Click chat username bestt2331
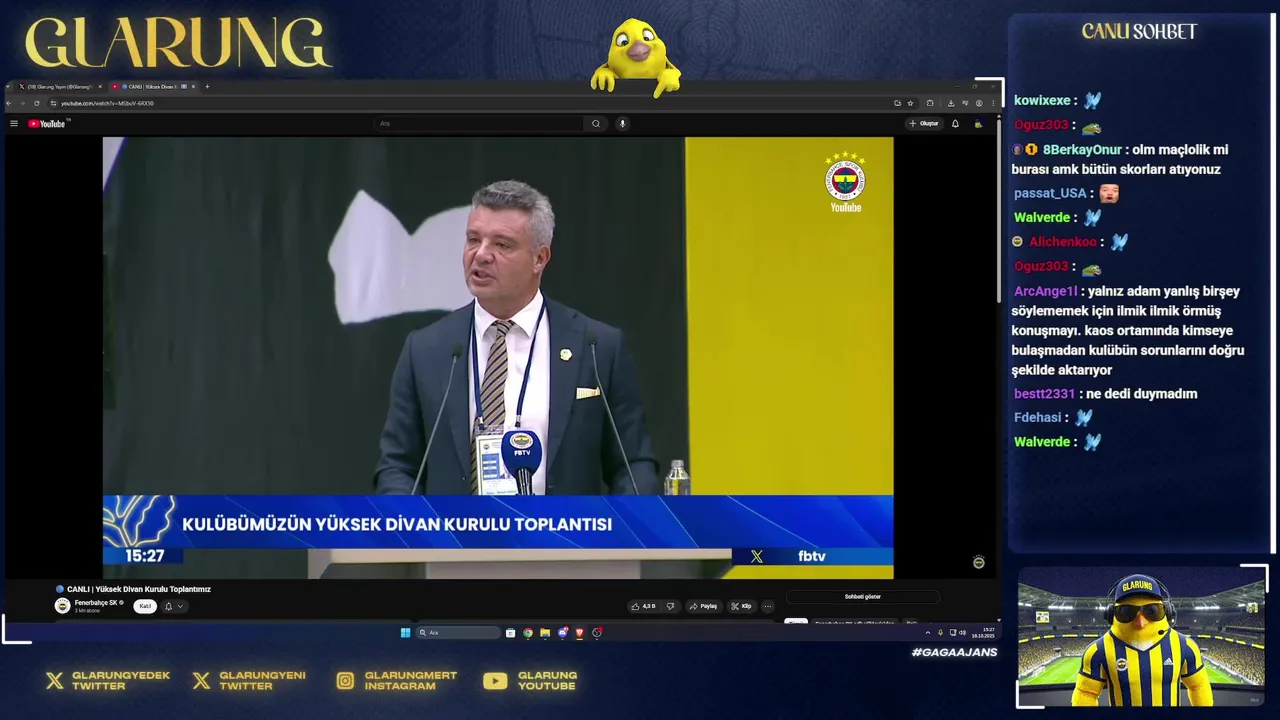This screenshot has height=720, width=1280. [x=1044, y=394]
